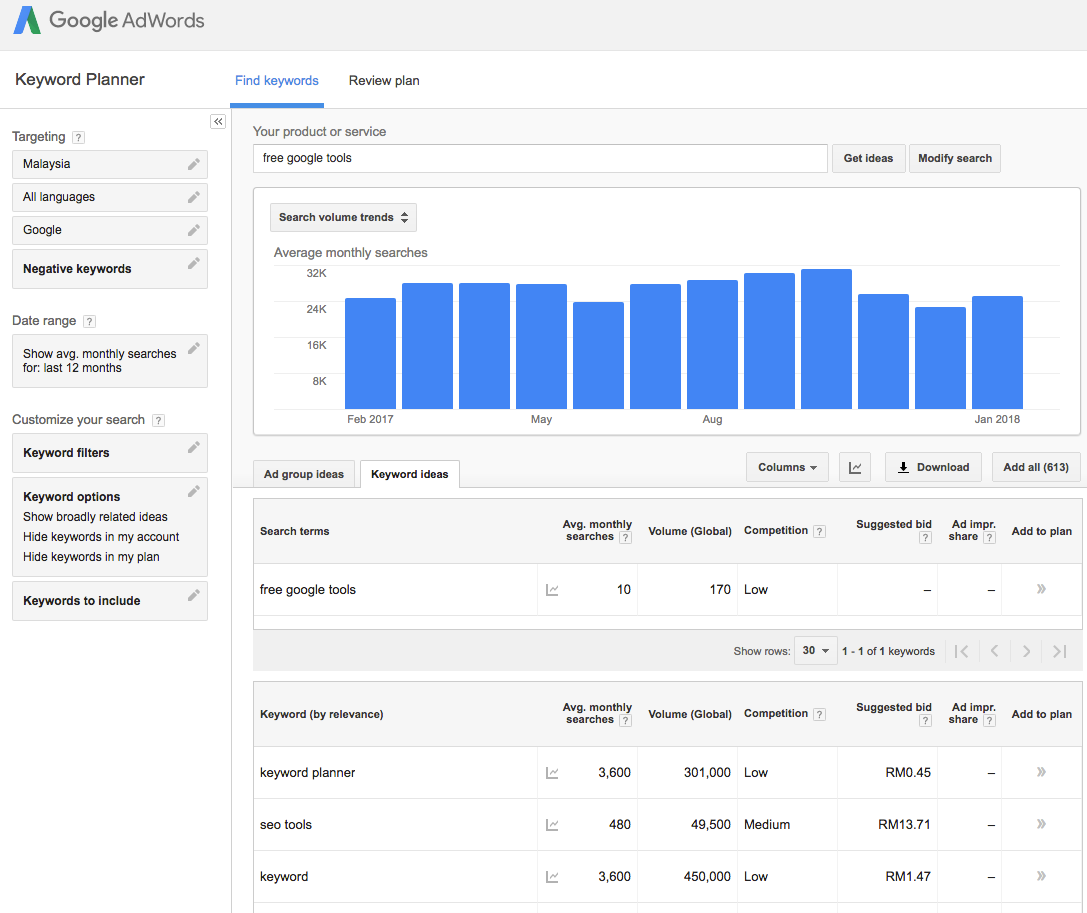Click Add all (613) button
1087x913 pixels.
click(1036, 467)
